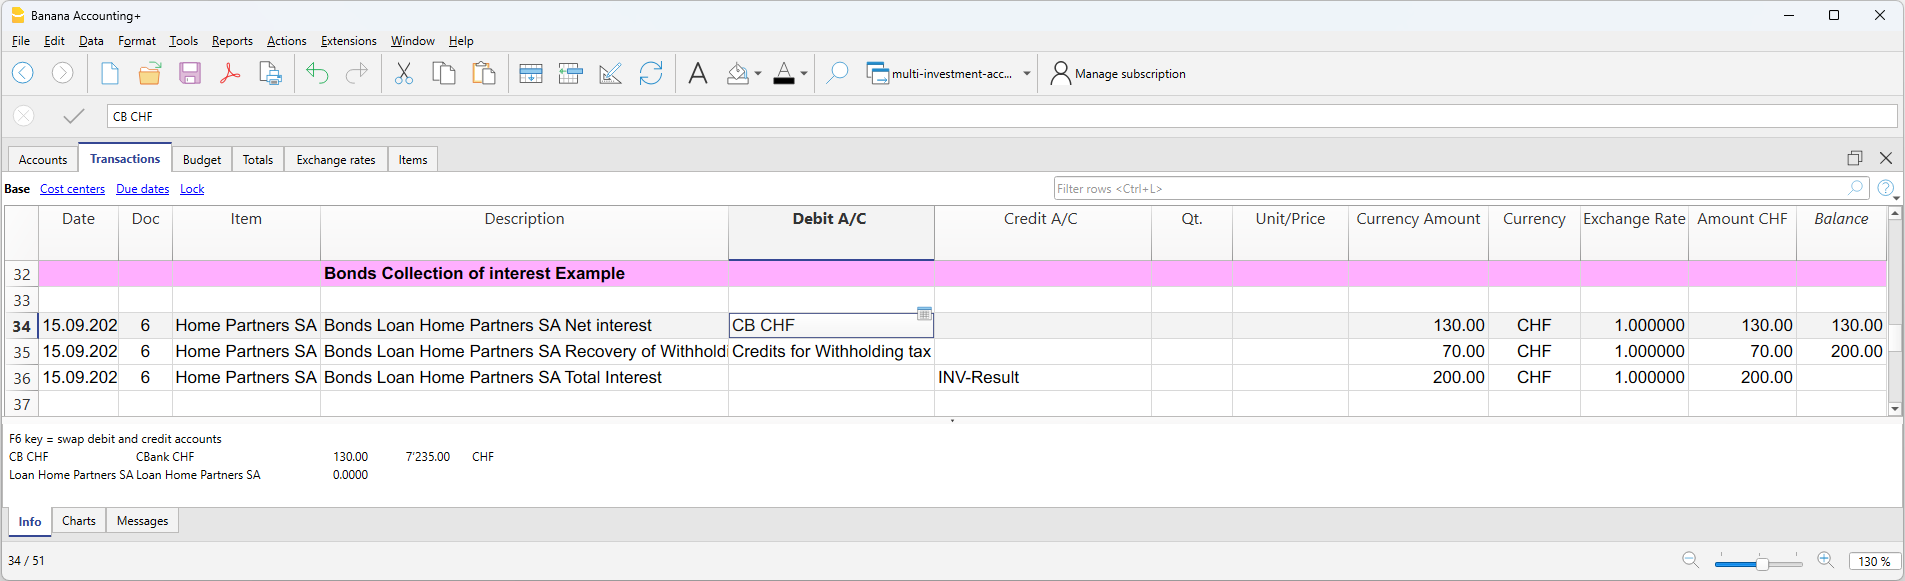The height and width of the screenshot is (581, 1905).
Task: Zoom out with the minus magnifier icon
Action: pyautogui.click(x=1691, y=560)
